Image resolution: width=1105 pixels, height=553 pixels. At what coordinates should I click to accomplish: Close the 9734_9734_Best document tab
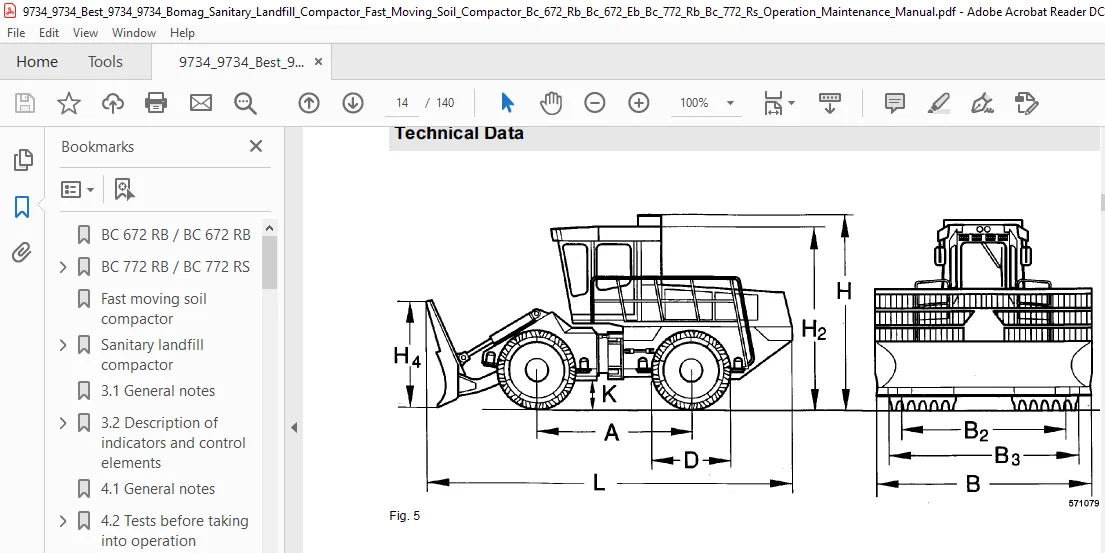[x=319, y=62]
